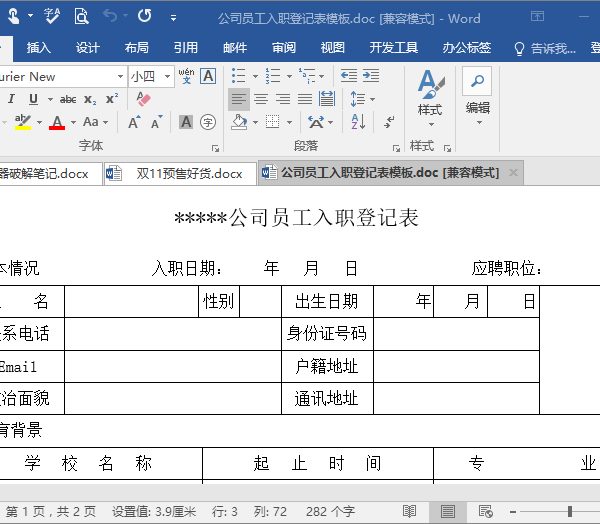Click the character border icon
Screen dimensions: 600x524
click(208, 76)
